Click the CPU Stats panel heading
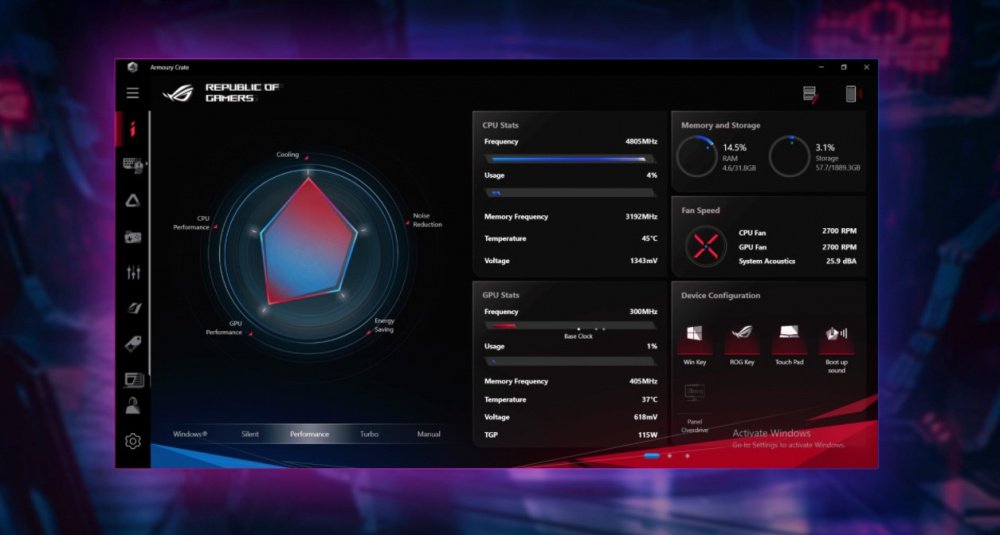1000x535 pixels. coord(501,126)
